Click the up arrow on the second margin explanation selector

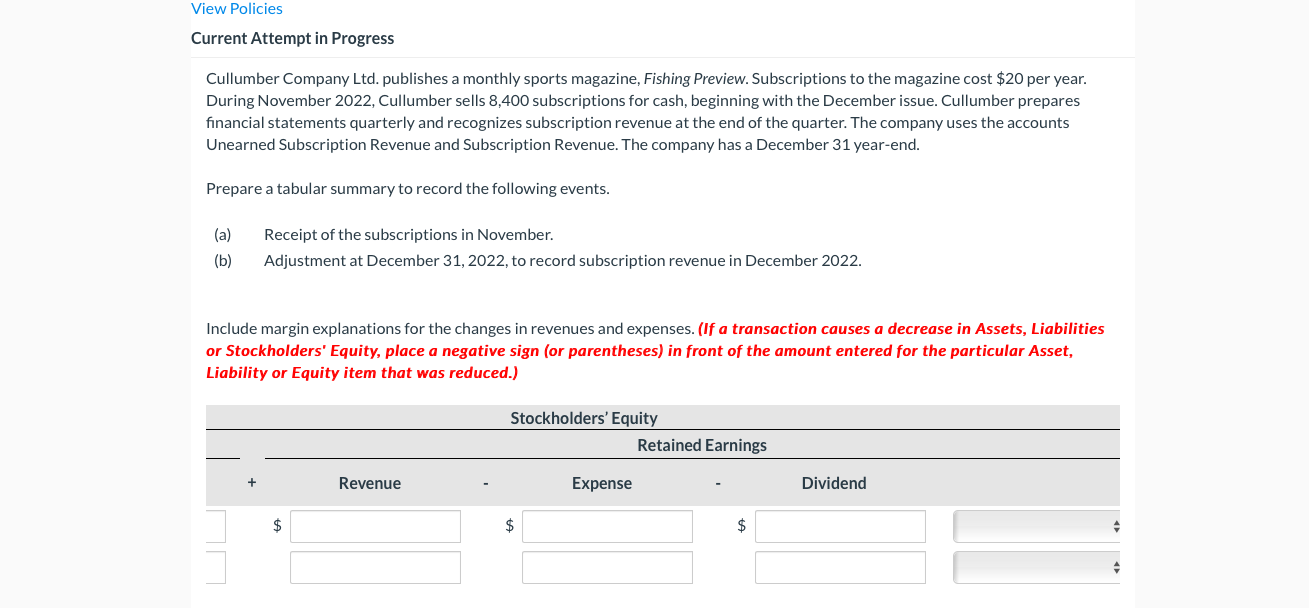click(x=1117, y=563)
